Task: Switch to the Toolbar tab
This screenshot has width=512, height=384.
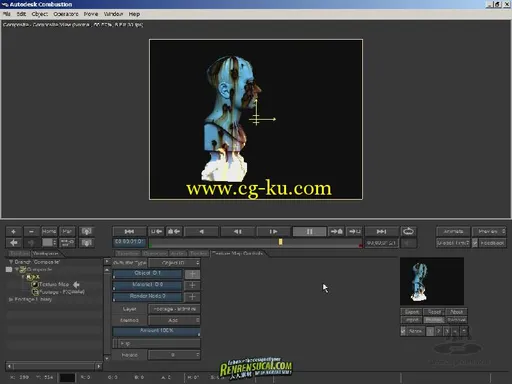Action: pyautogui.click(x=19, y=254)
